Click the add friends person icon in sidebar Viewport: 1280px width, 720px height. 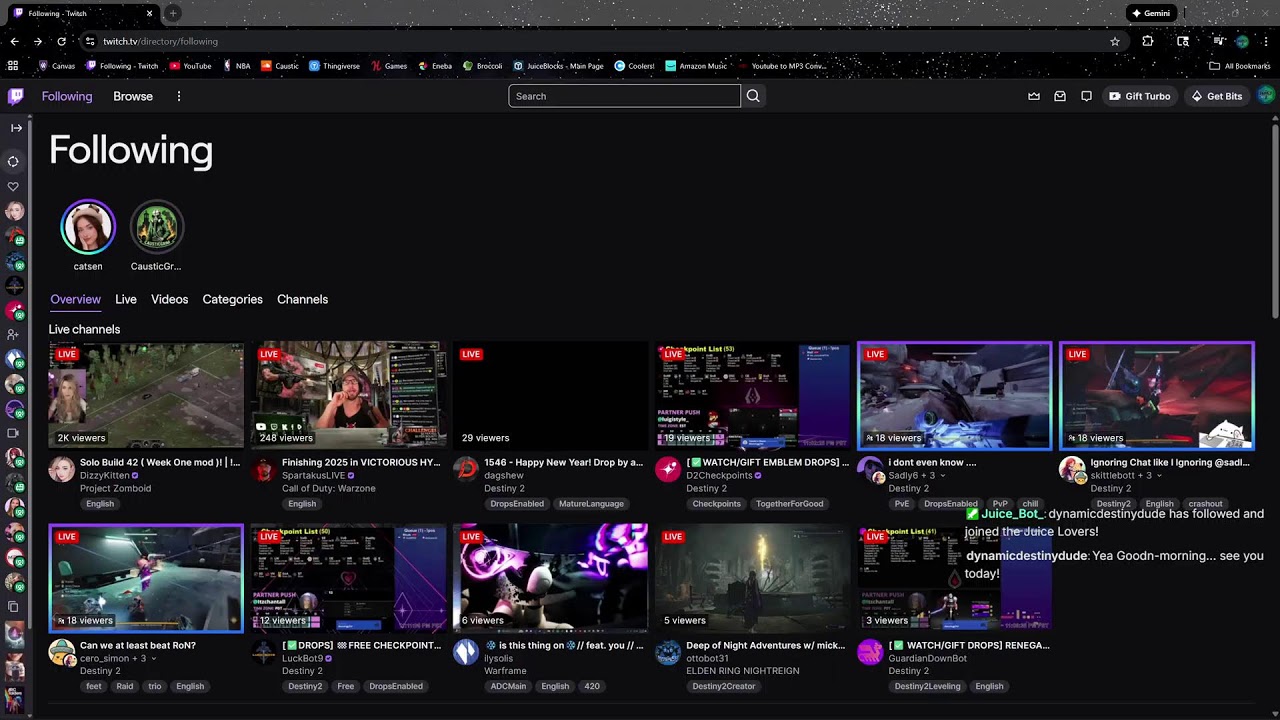(13, 334)
